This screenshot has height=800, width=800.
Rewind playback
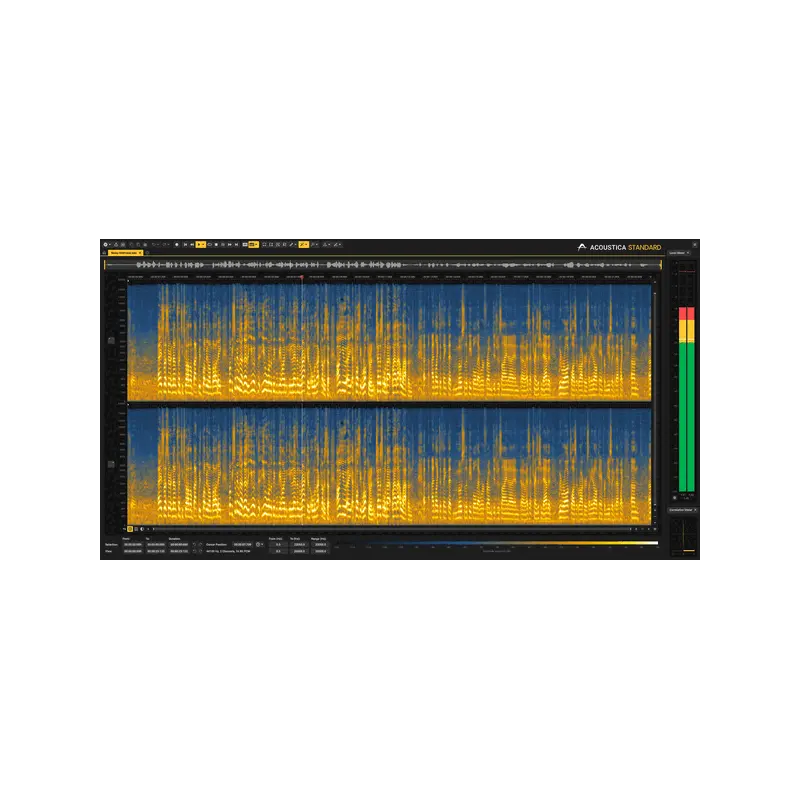click(x=192, y=245)
